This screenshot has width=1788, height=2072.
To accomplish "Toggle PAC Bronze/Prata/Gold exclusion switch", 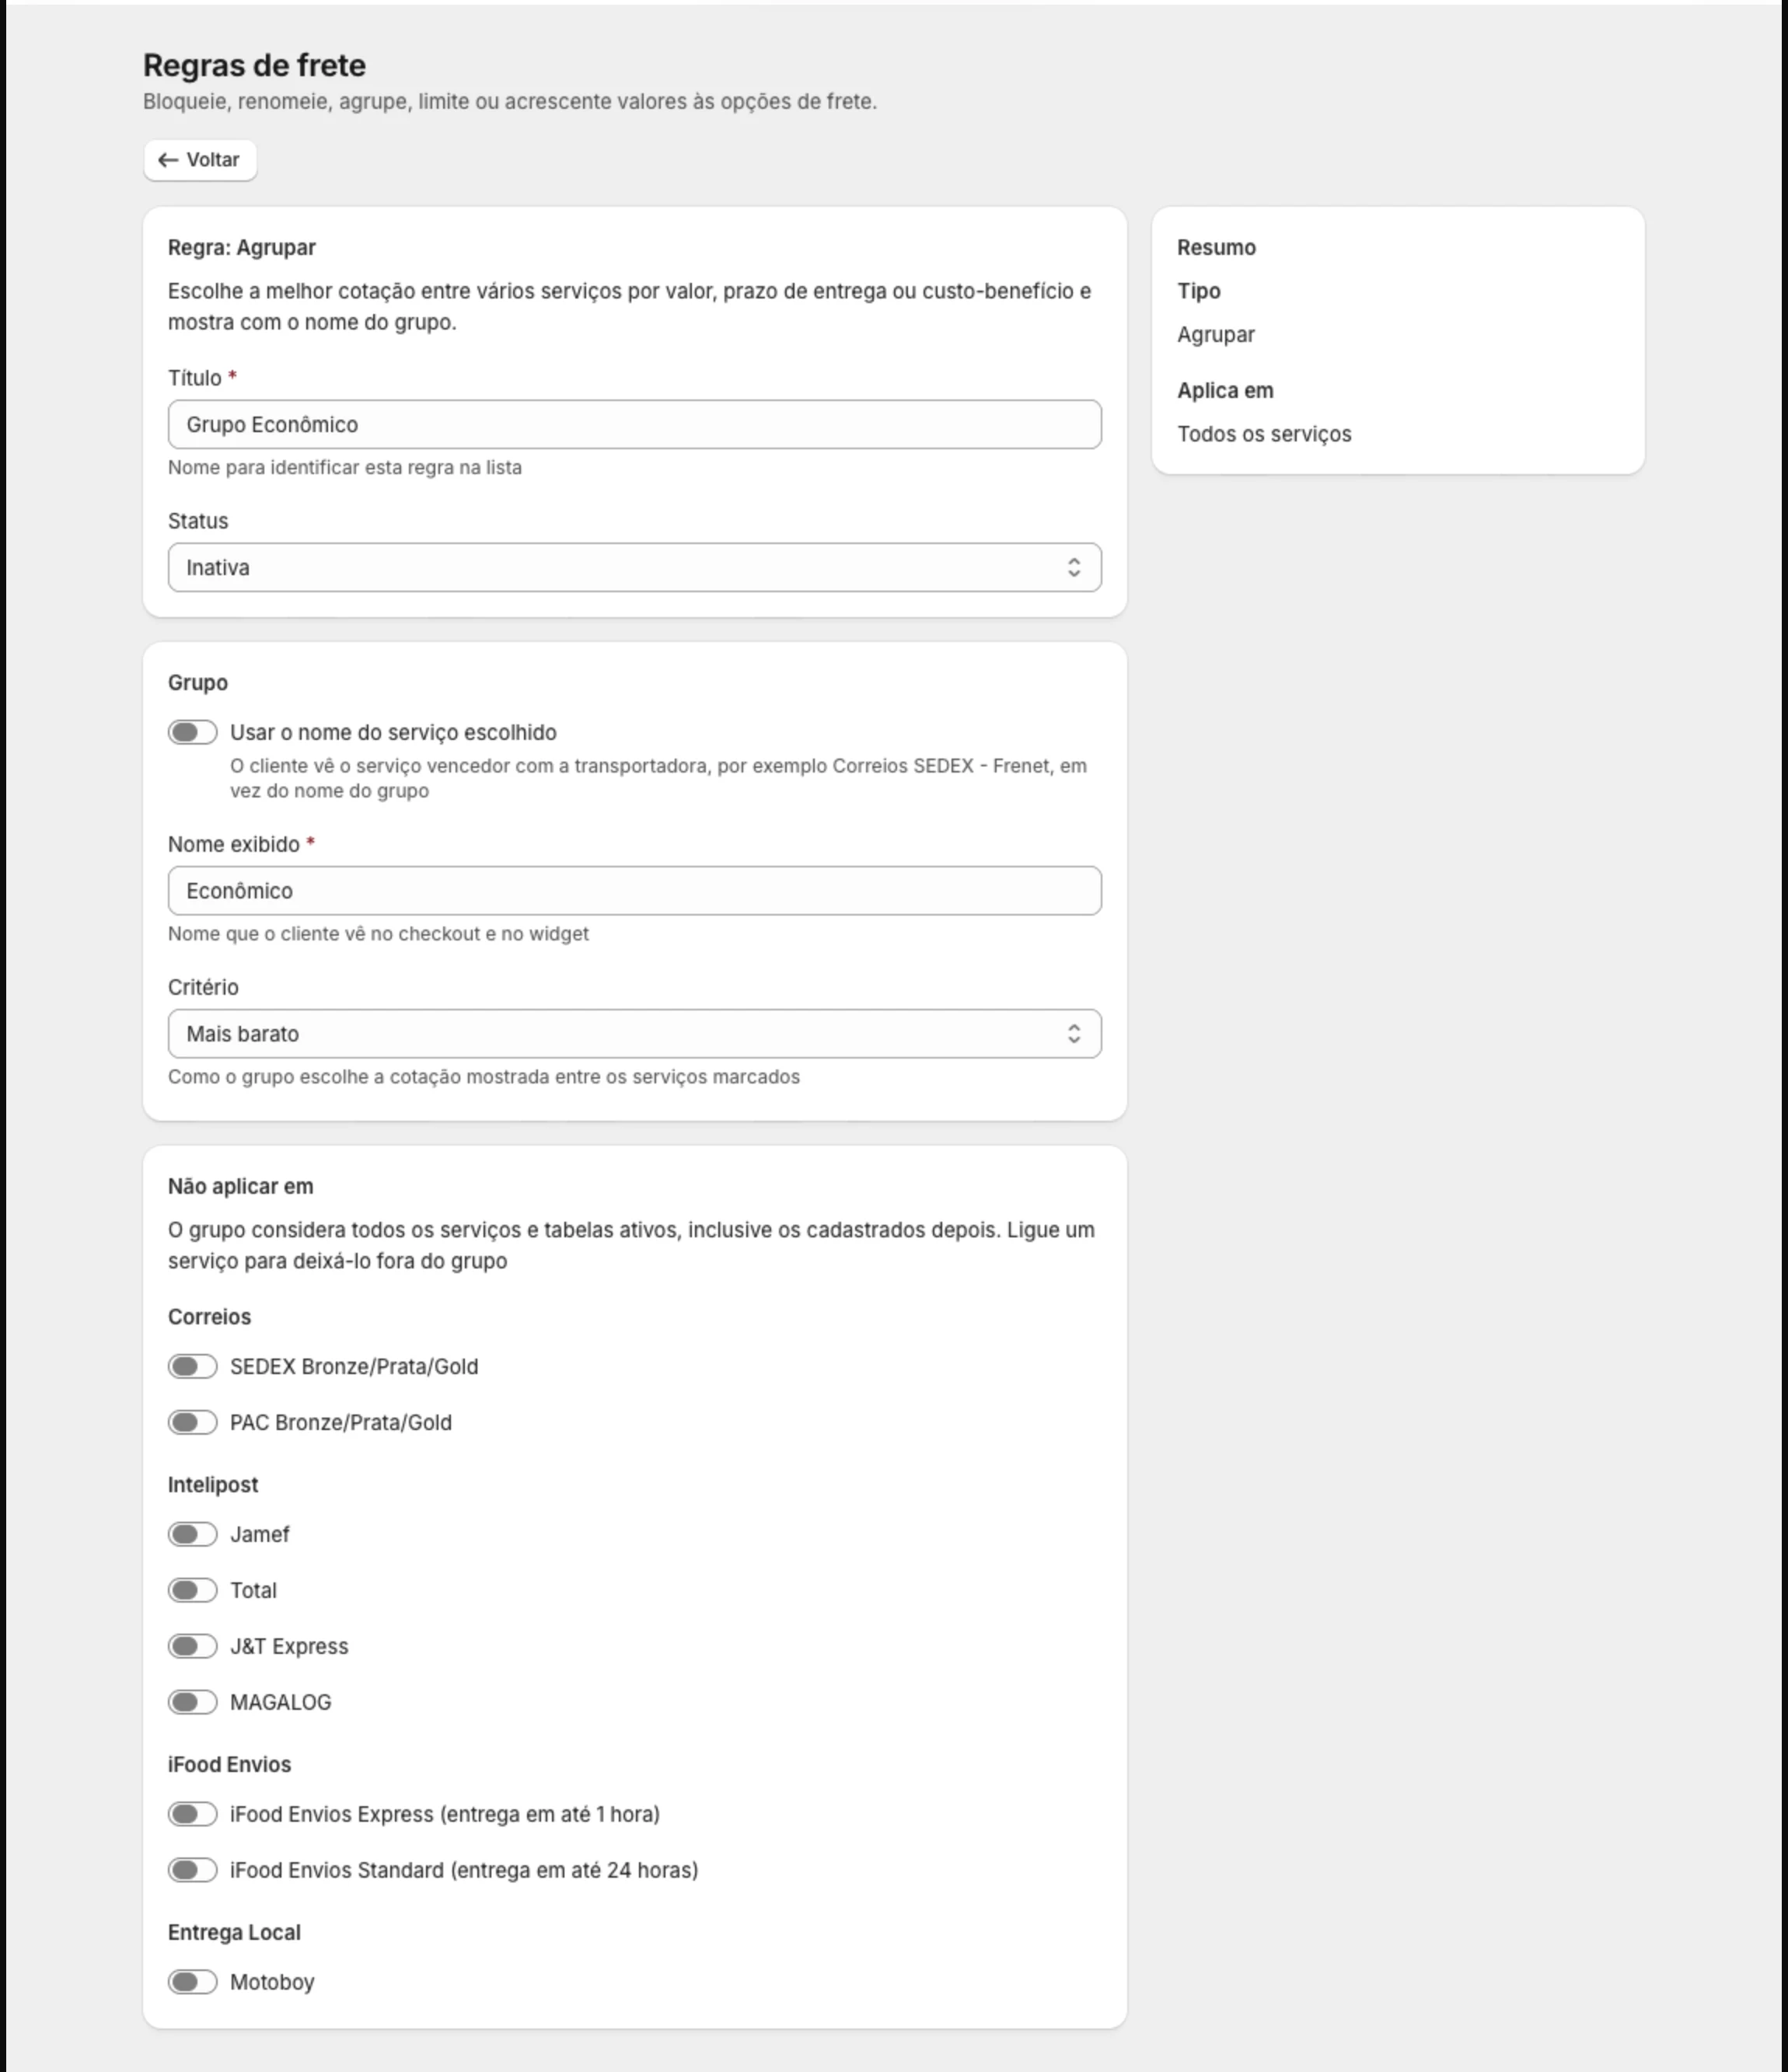I will click(x=193, y=1423).
